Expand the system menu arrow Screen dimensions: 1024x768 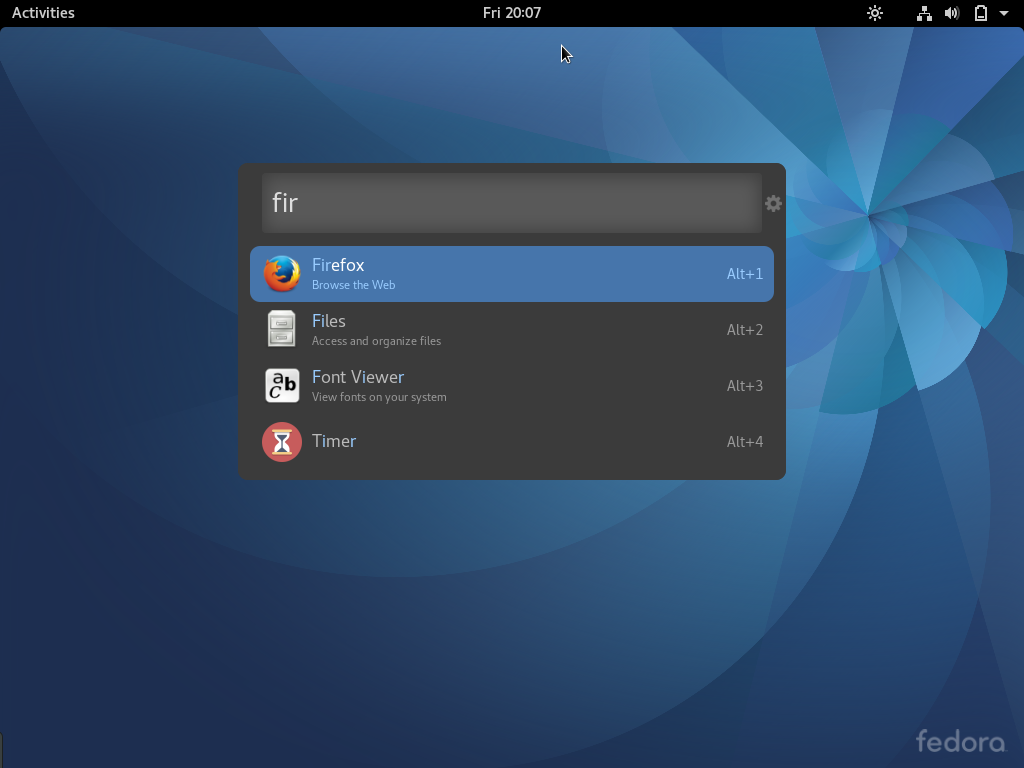coord(1004,13)
